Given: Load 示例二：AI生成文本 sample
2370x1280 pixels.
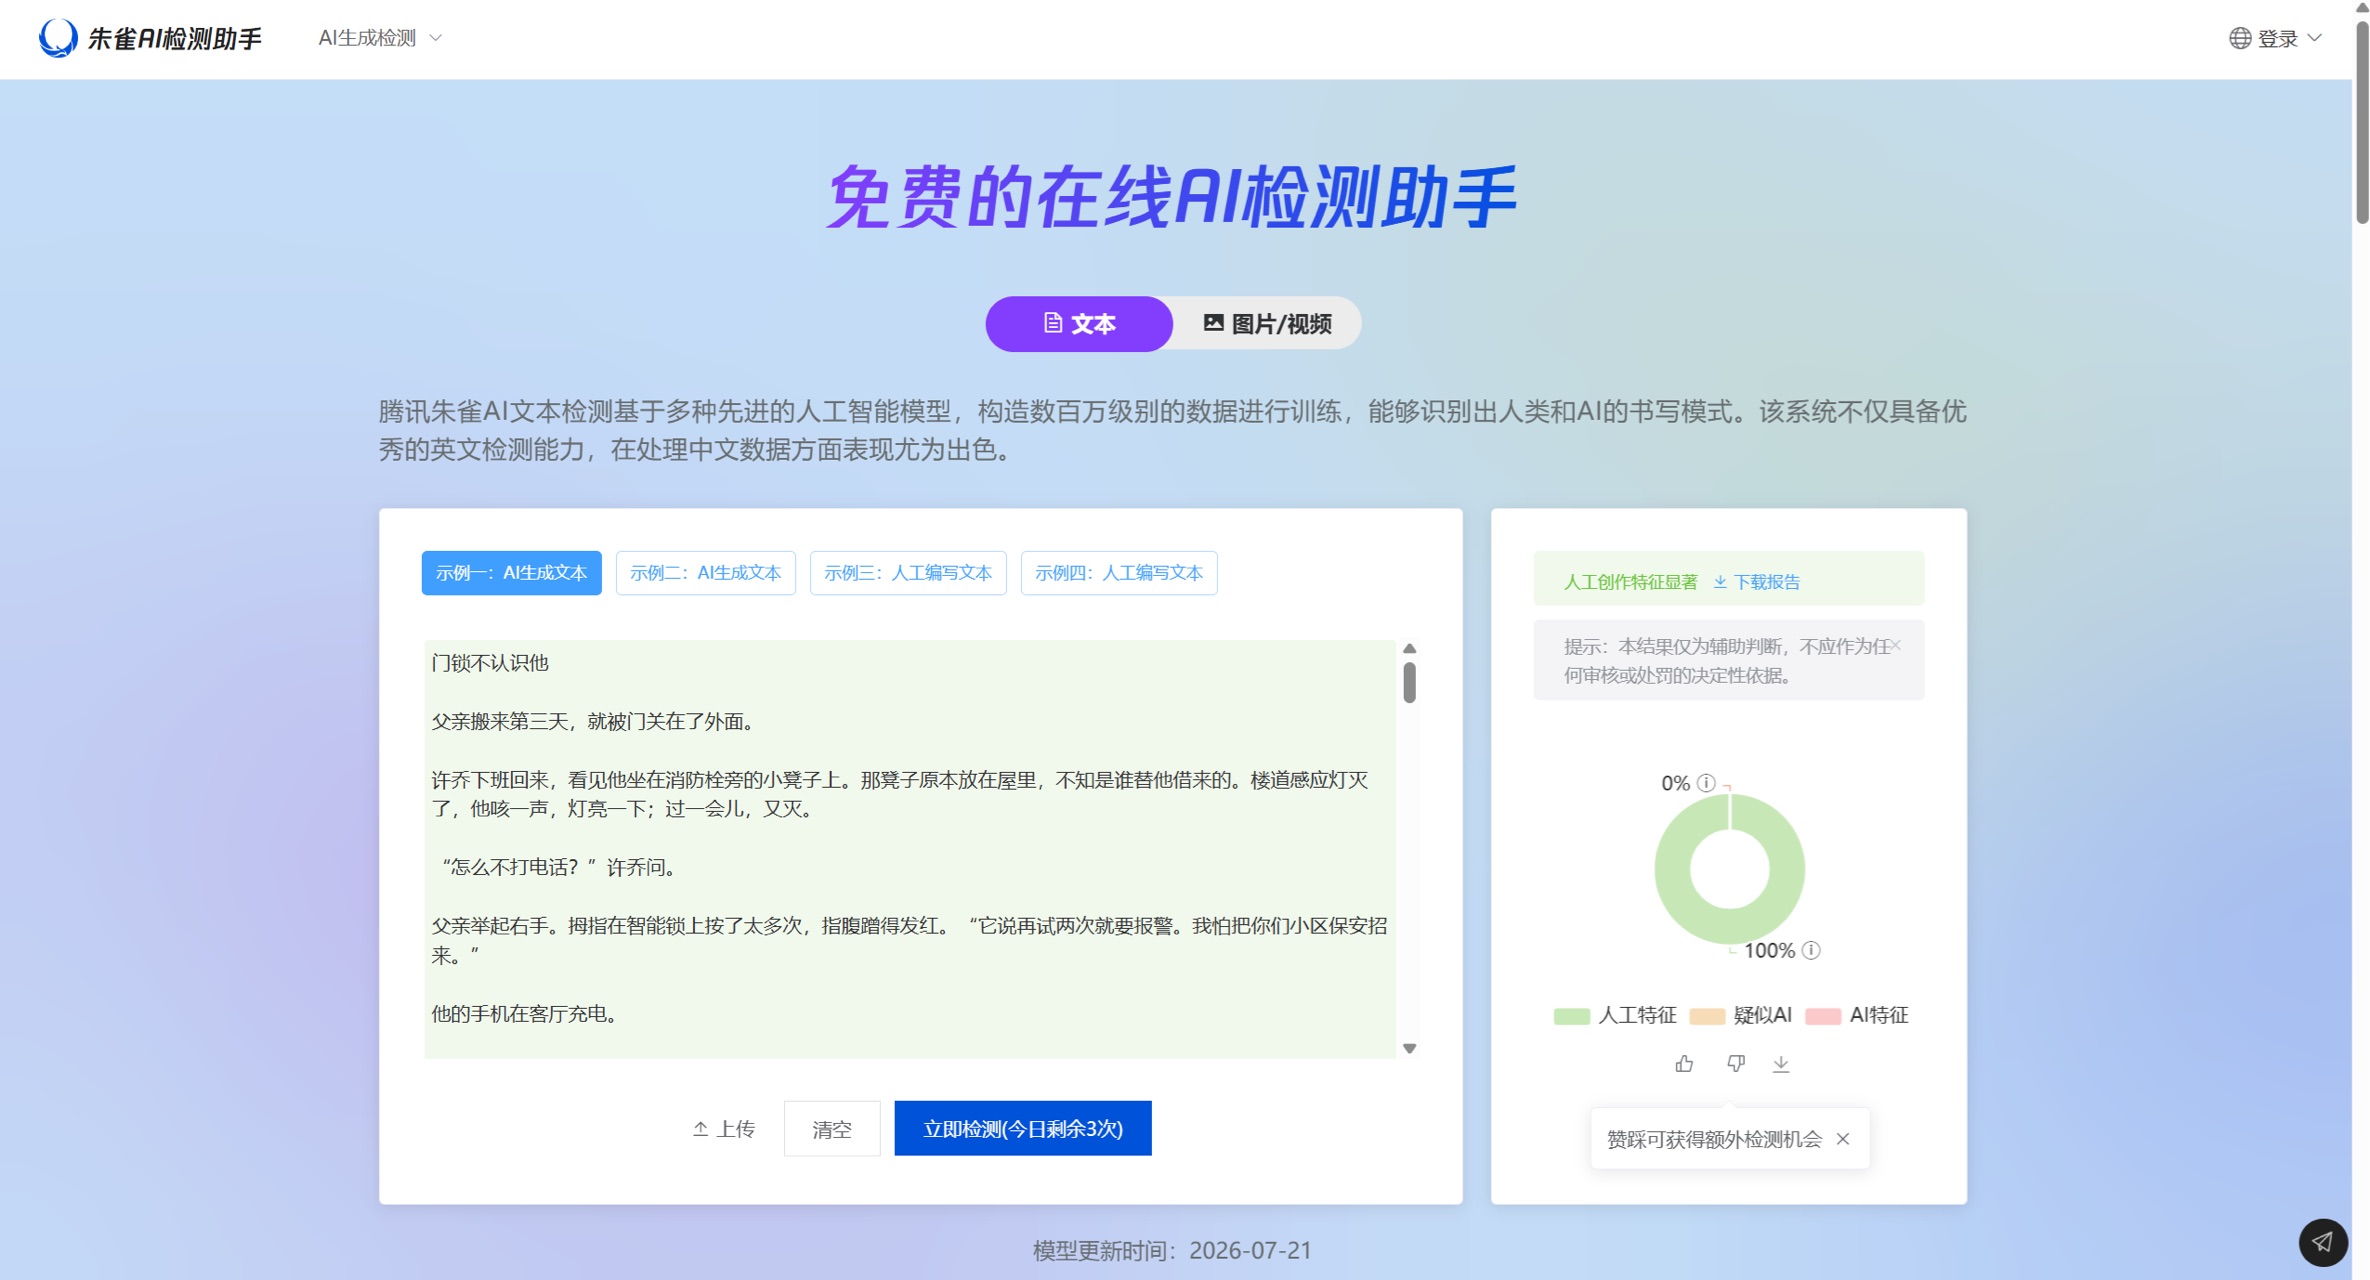Looking at the screenshot, I should click(705, 573).
